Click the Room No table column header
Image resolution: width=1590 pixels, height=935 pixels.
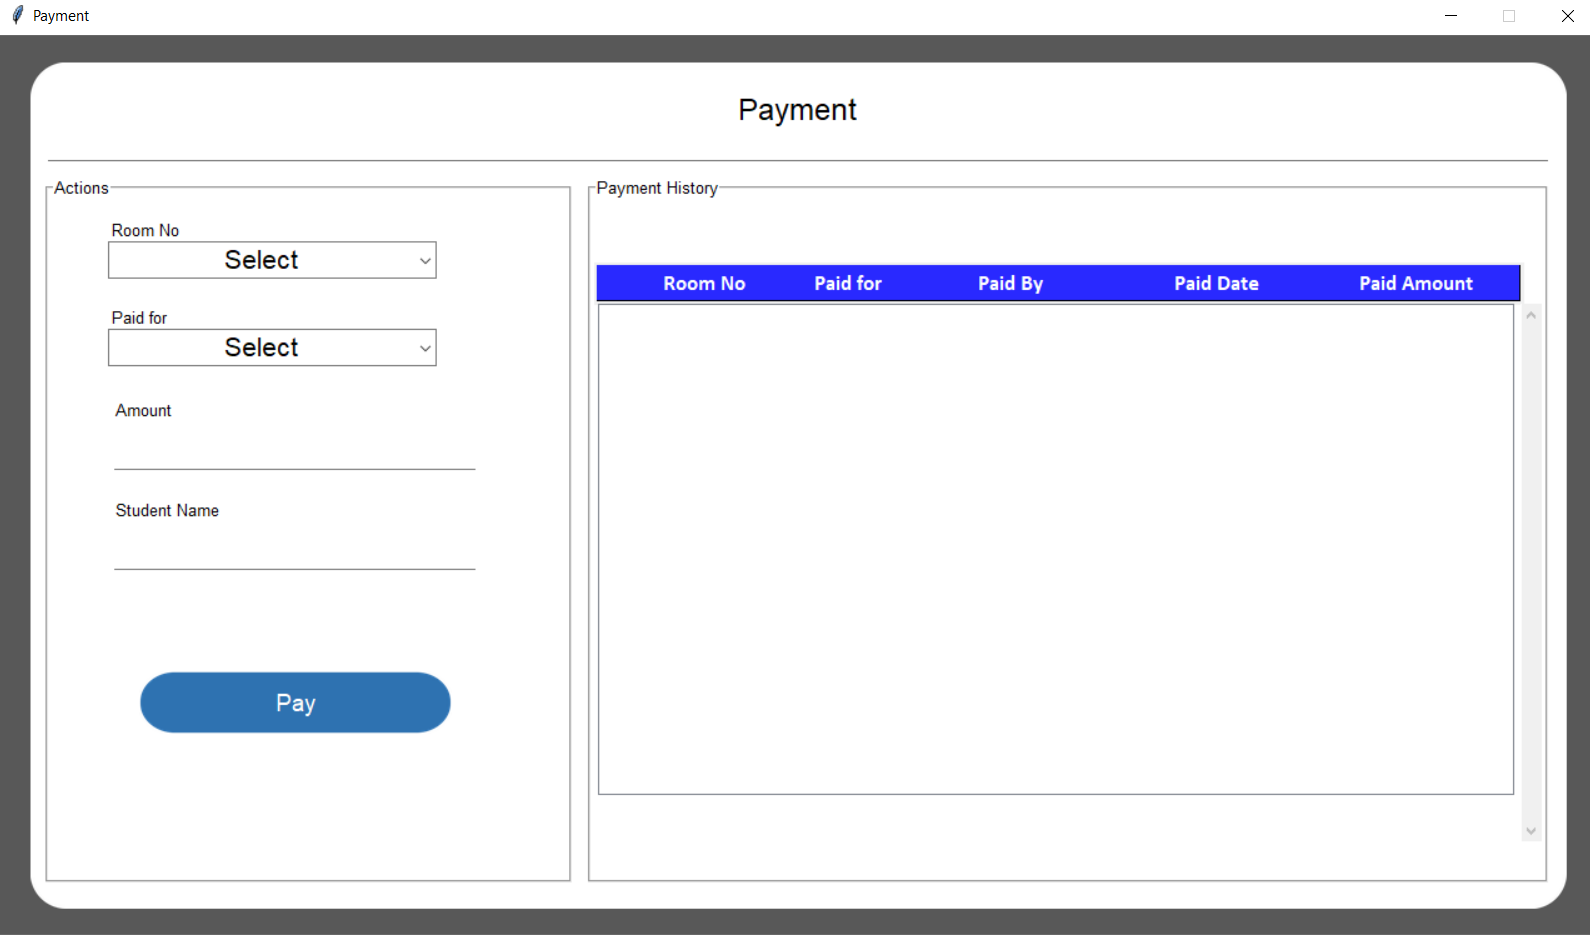[x=704, y=283]
